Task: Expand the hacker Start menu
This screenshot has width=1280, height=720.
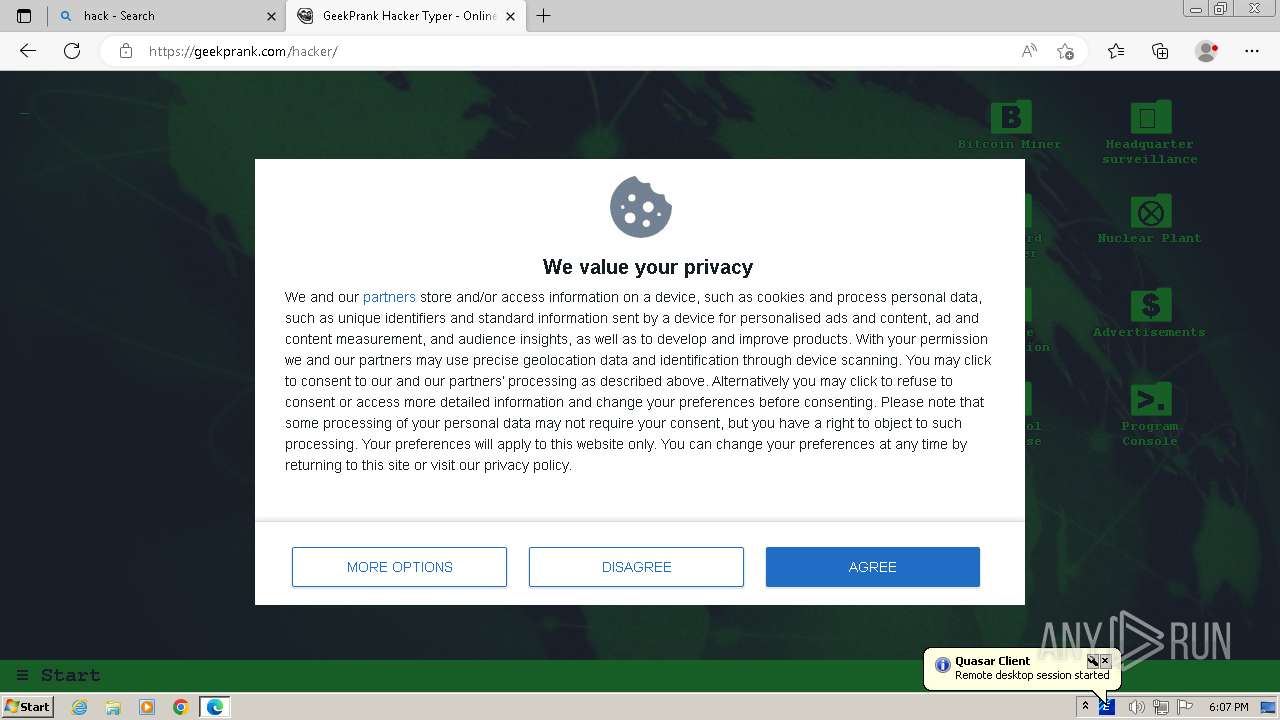Action: click(58, 675)
